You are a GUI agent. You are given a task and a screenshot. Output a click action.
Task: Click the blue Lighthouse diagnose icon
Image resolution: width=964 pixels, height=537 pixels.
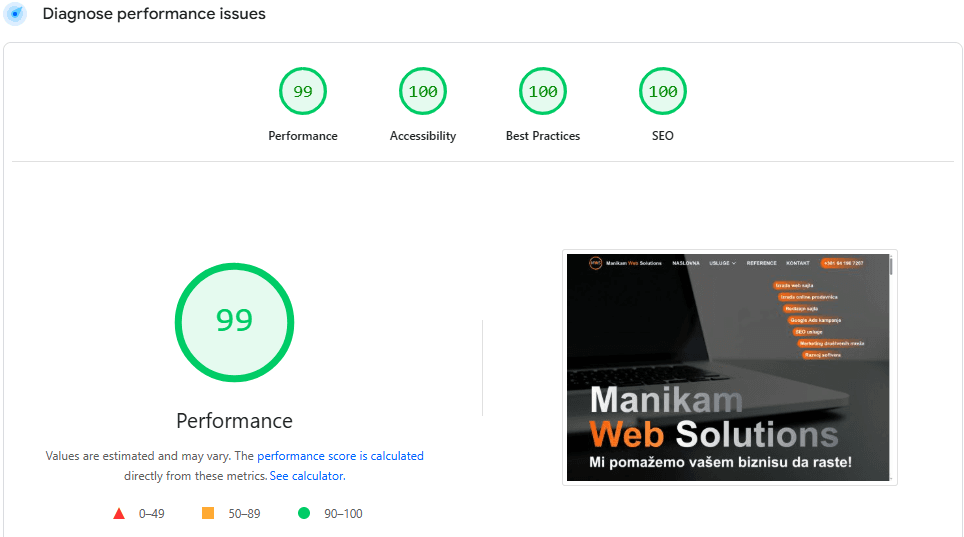15,14
